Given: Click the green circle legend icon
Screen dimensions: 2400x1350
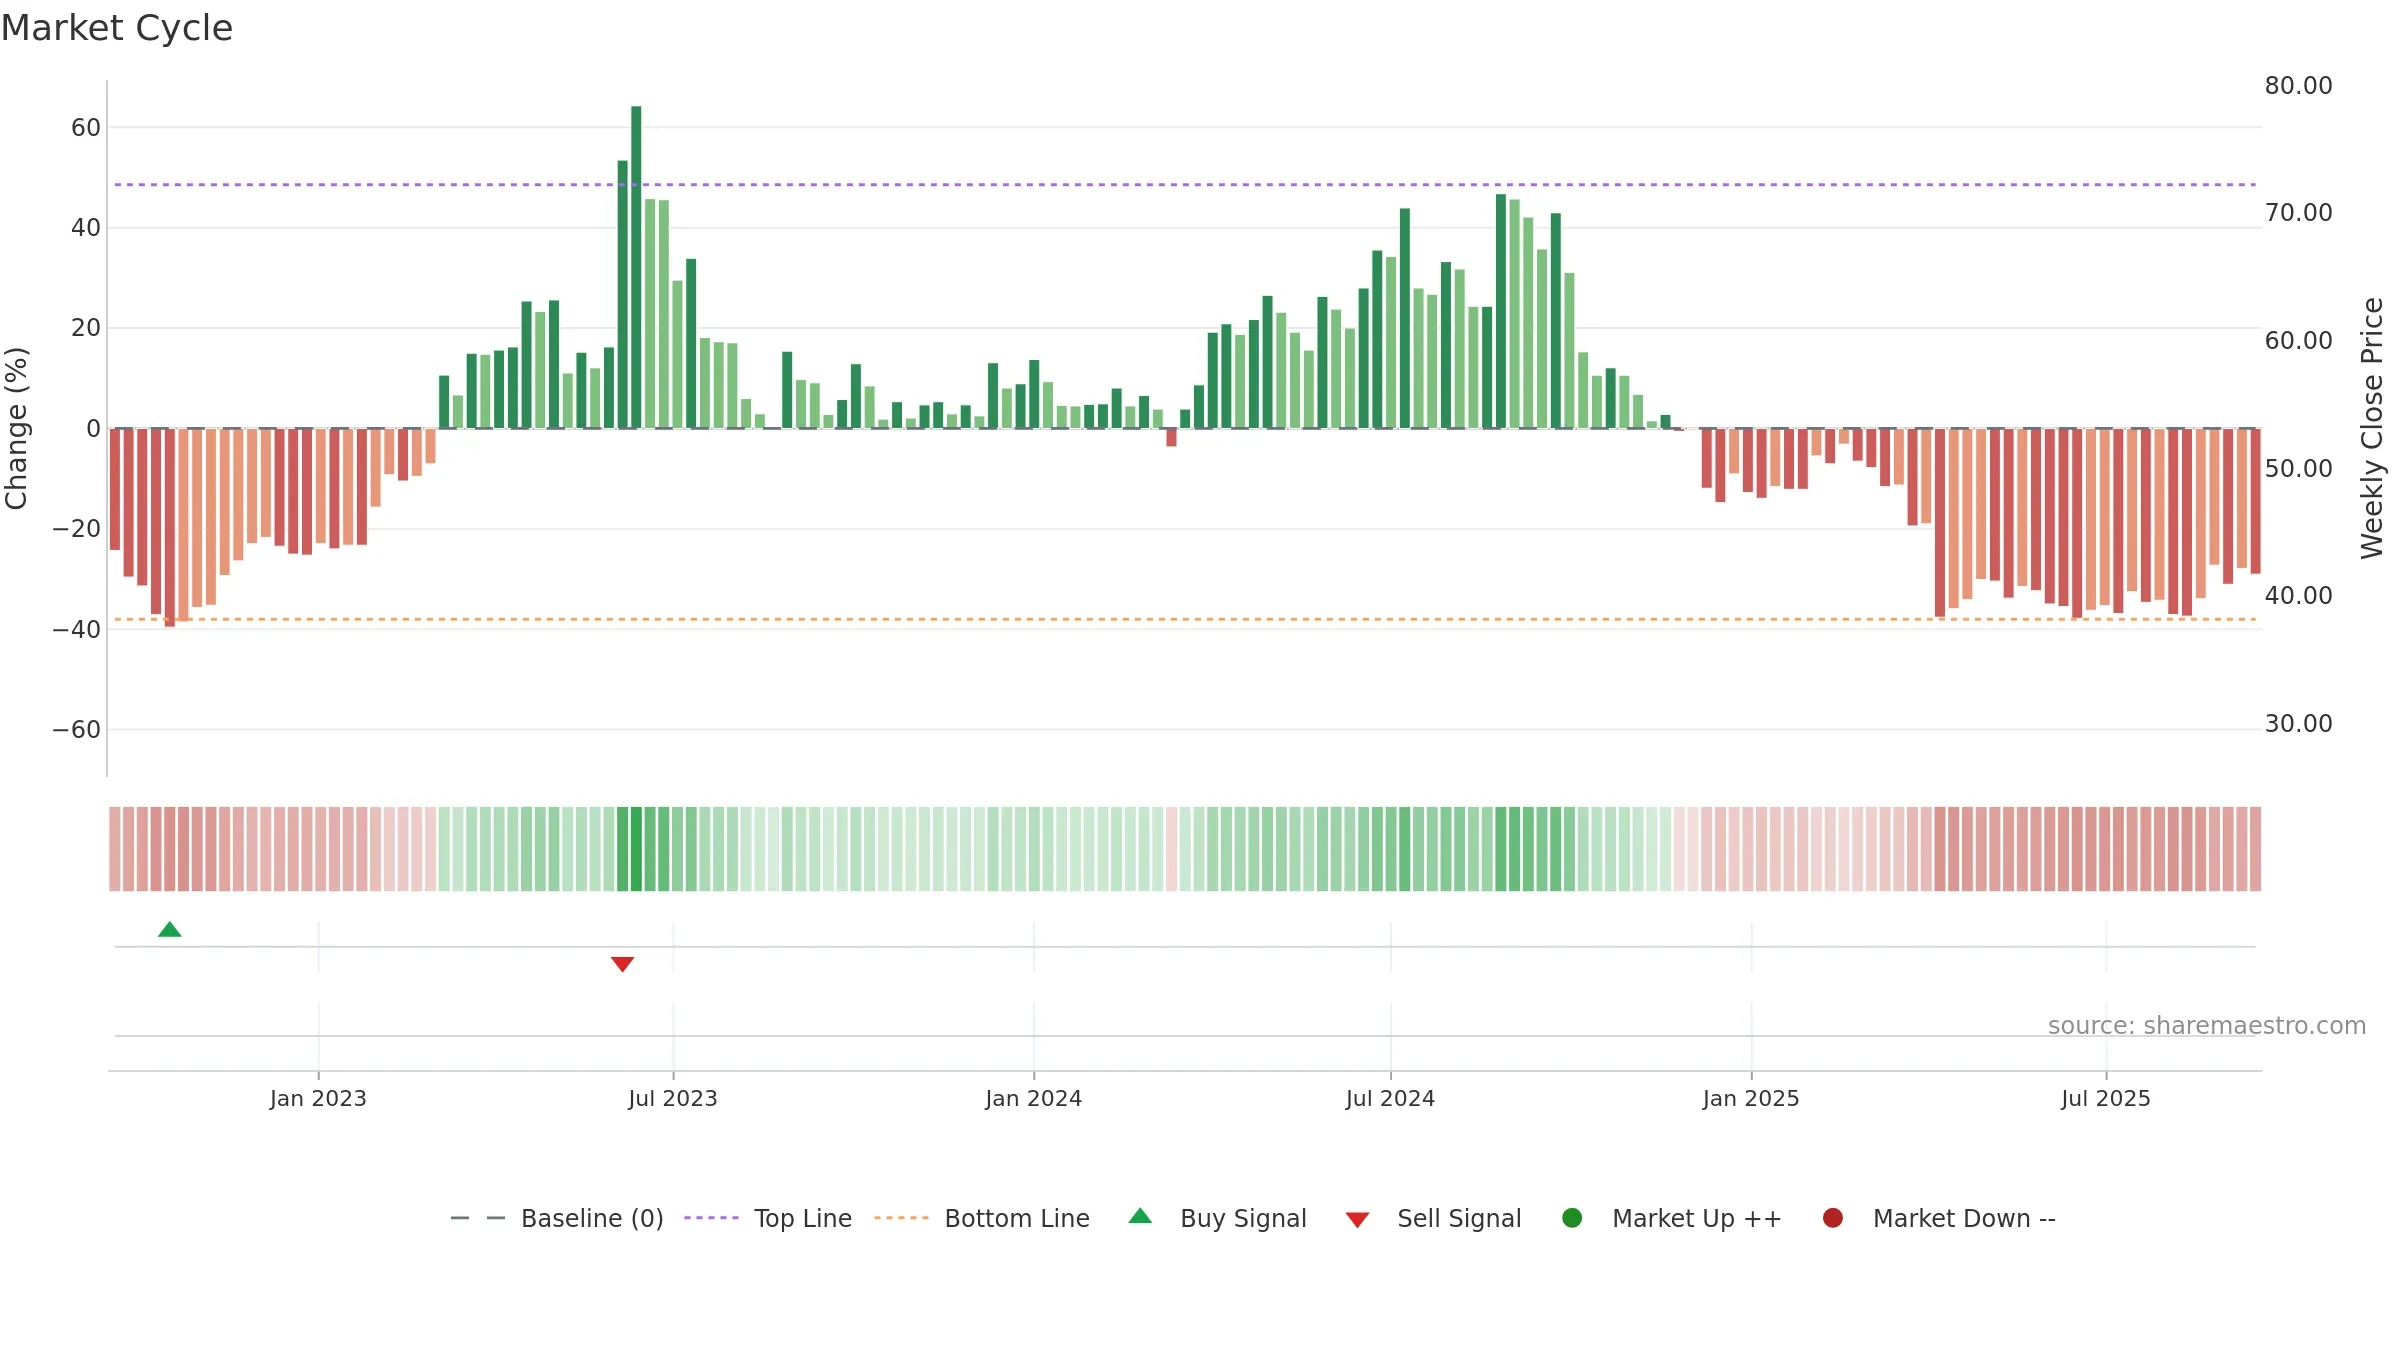Looking at the screenshot, I should coord(1572,1218).
